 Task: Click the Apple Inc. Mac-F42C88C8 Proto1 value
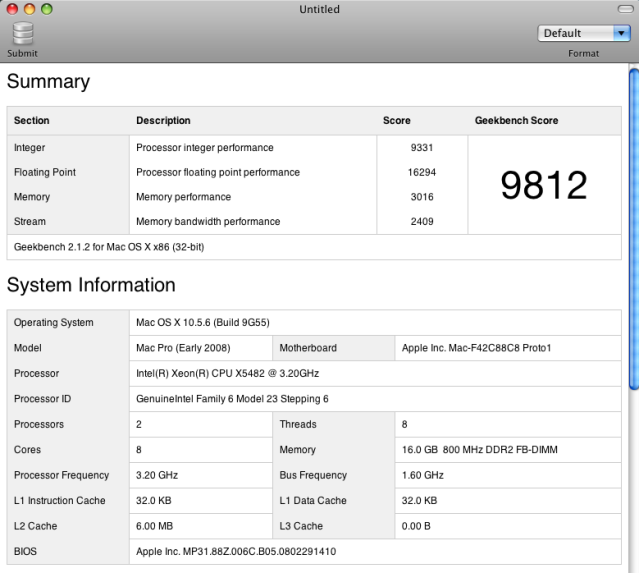[476, 348]
